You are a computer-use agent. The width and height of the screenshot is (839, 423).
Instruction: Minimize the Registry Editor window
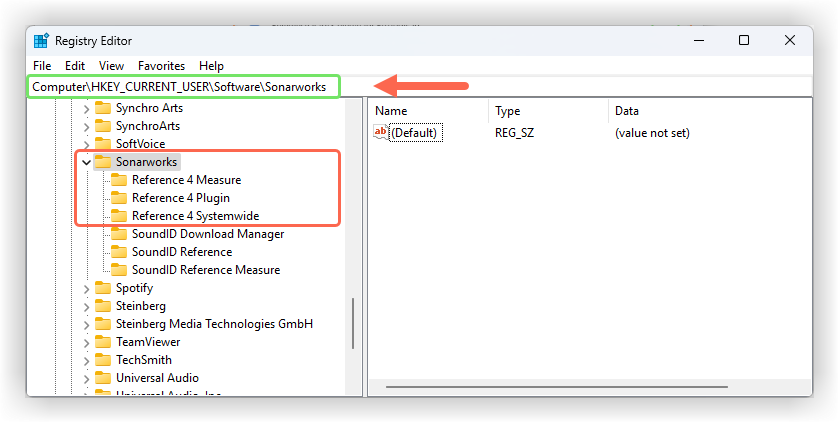point(698,41)
